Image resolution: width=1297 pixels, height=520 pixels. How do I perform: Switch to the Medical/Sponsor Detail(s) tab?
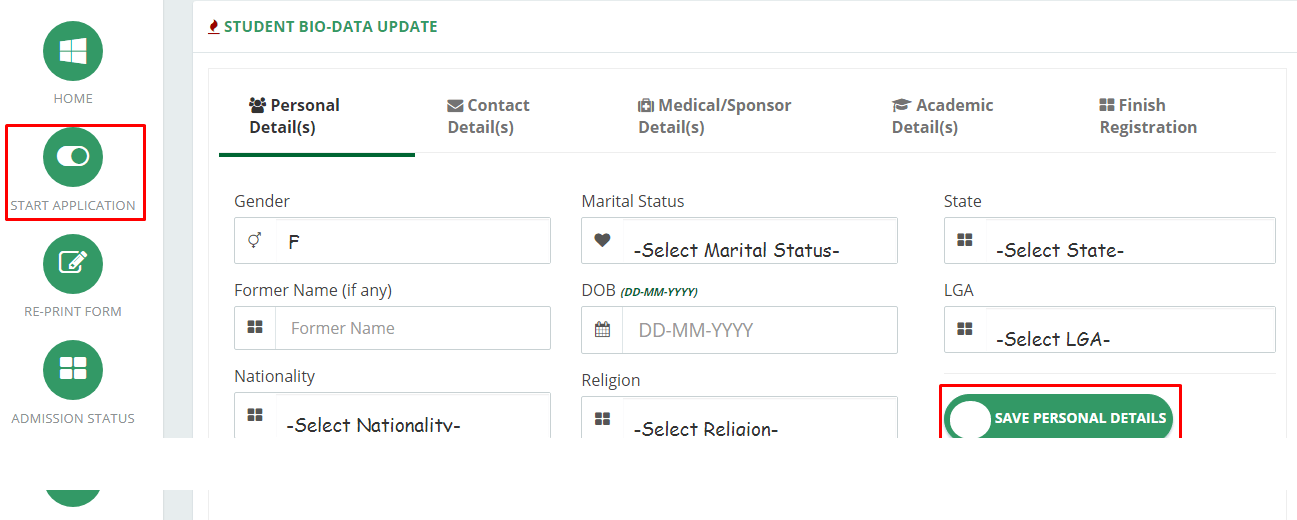click(714, 116)
